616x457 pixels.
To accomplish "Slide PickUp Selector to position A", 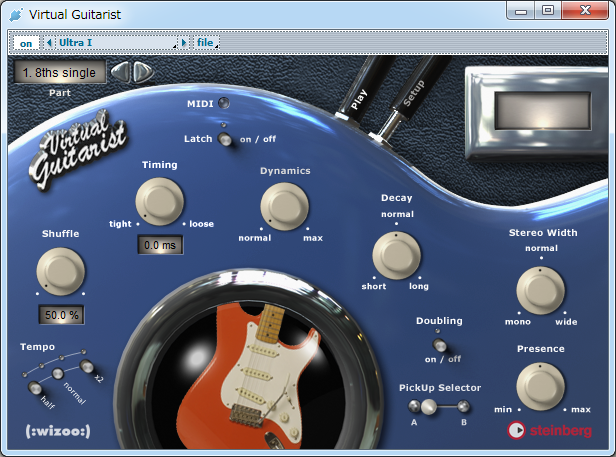I will tap(414, 406).
